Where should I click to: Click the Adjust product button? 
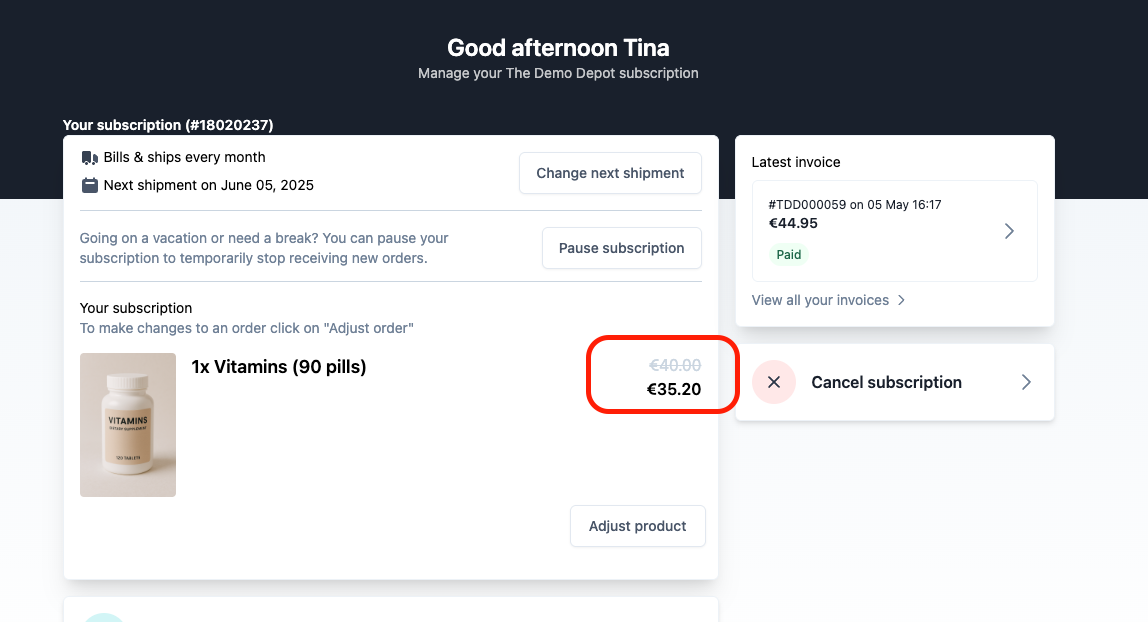638,526
